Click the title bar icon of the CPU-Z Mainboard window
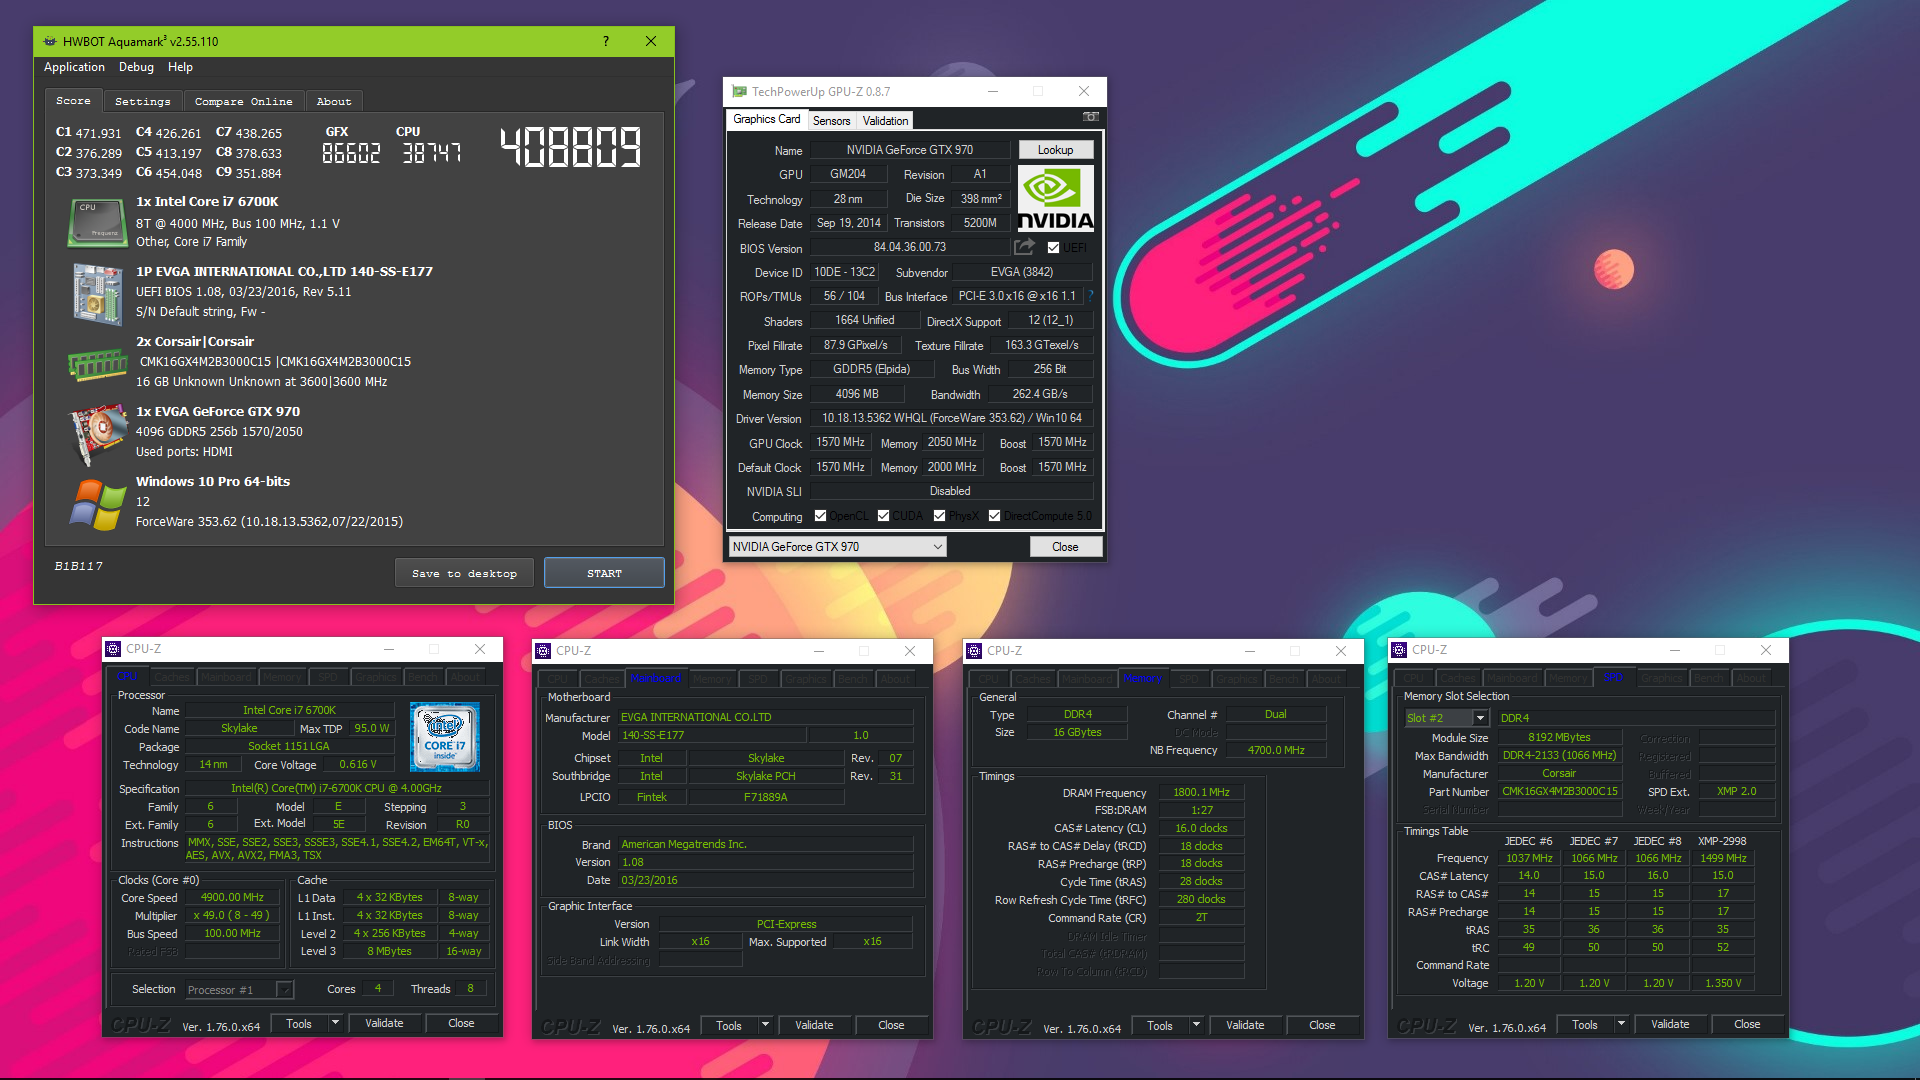Image resolution: width=1920 pixels, height=1080 pixels. click(x=543, y=651)
